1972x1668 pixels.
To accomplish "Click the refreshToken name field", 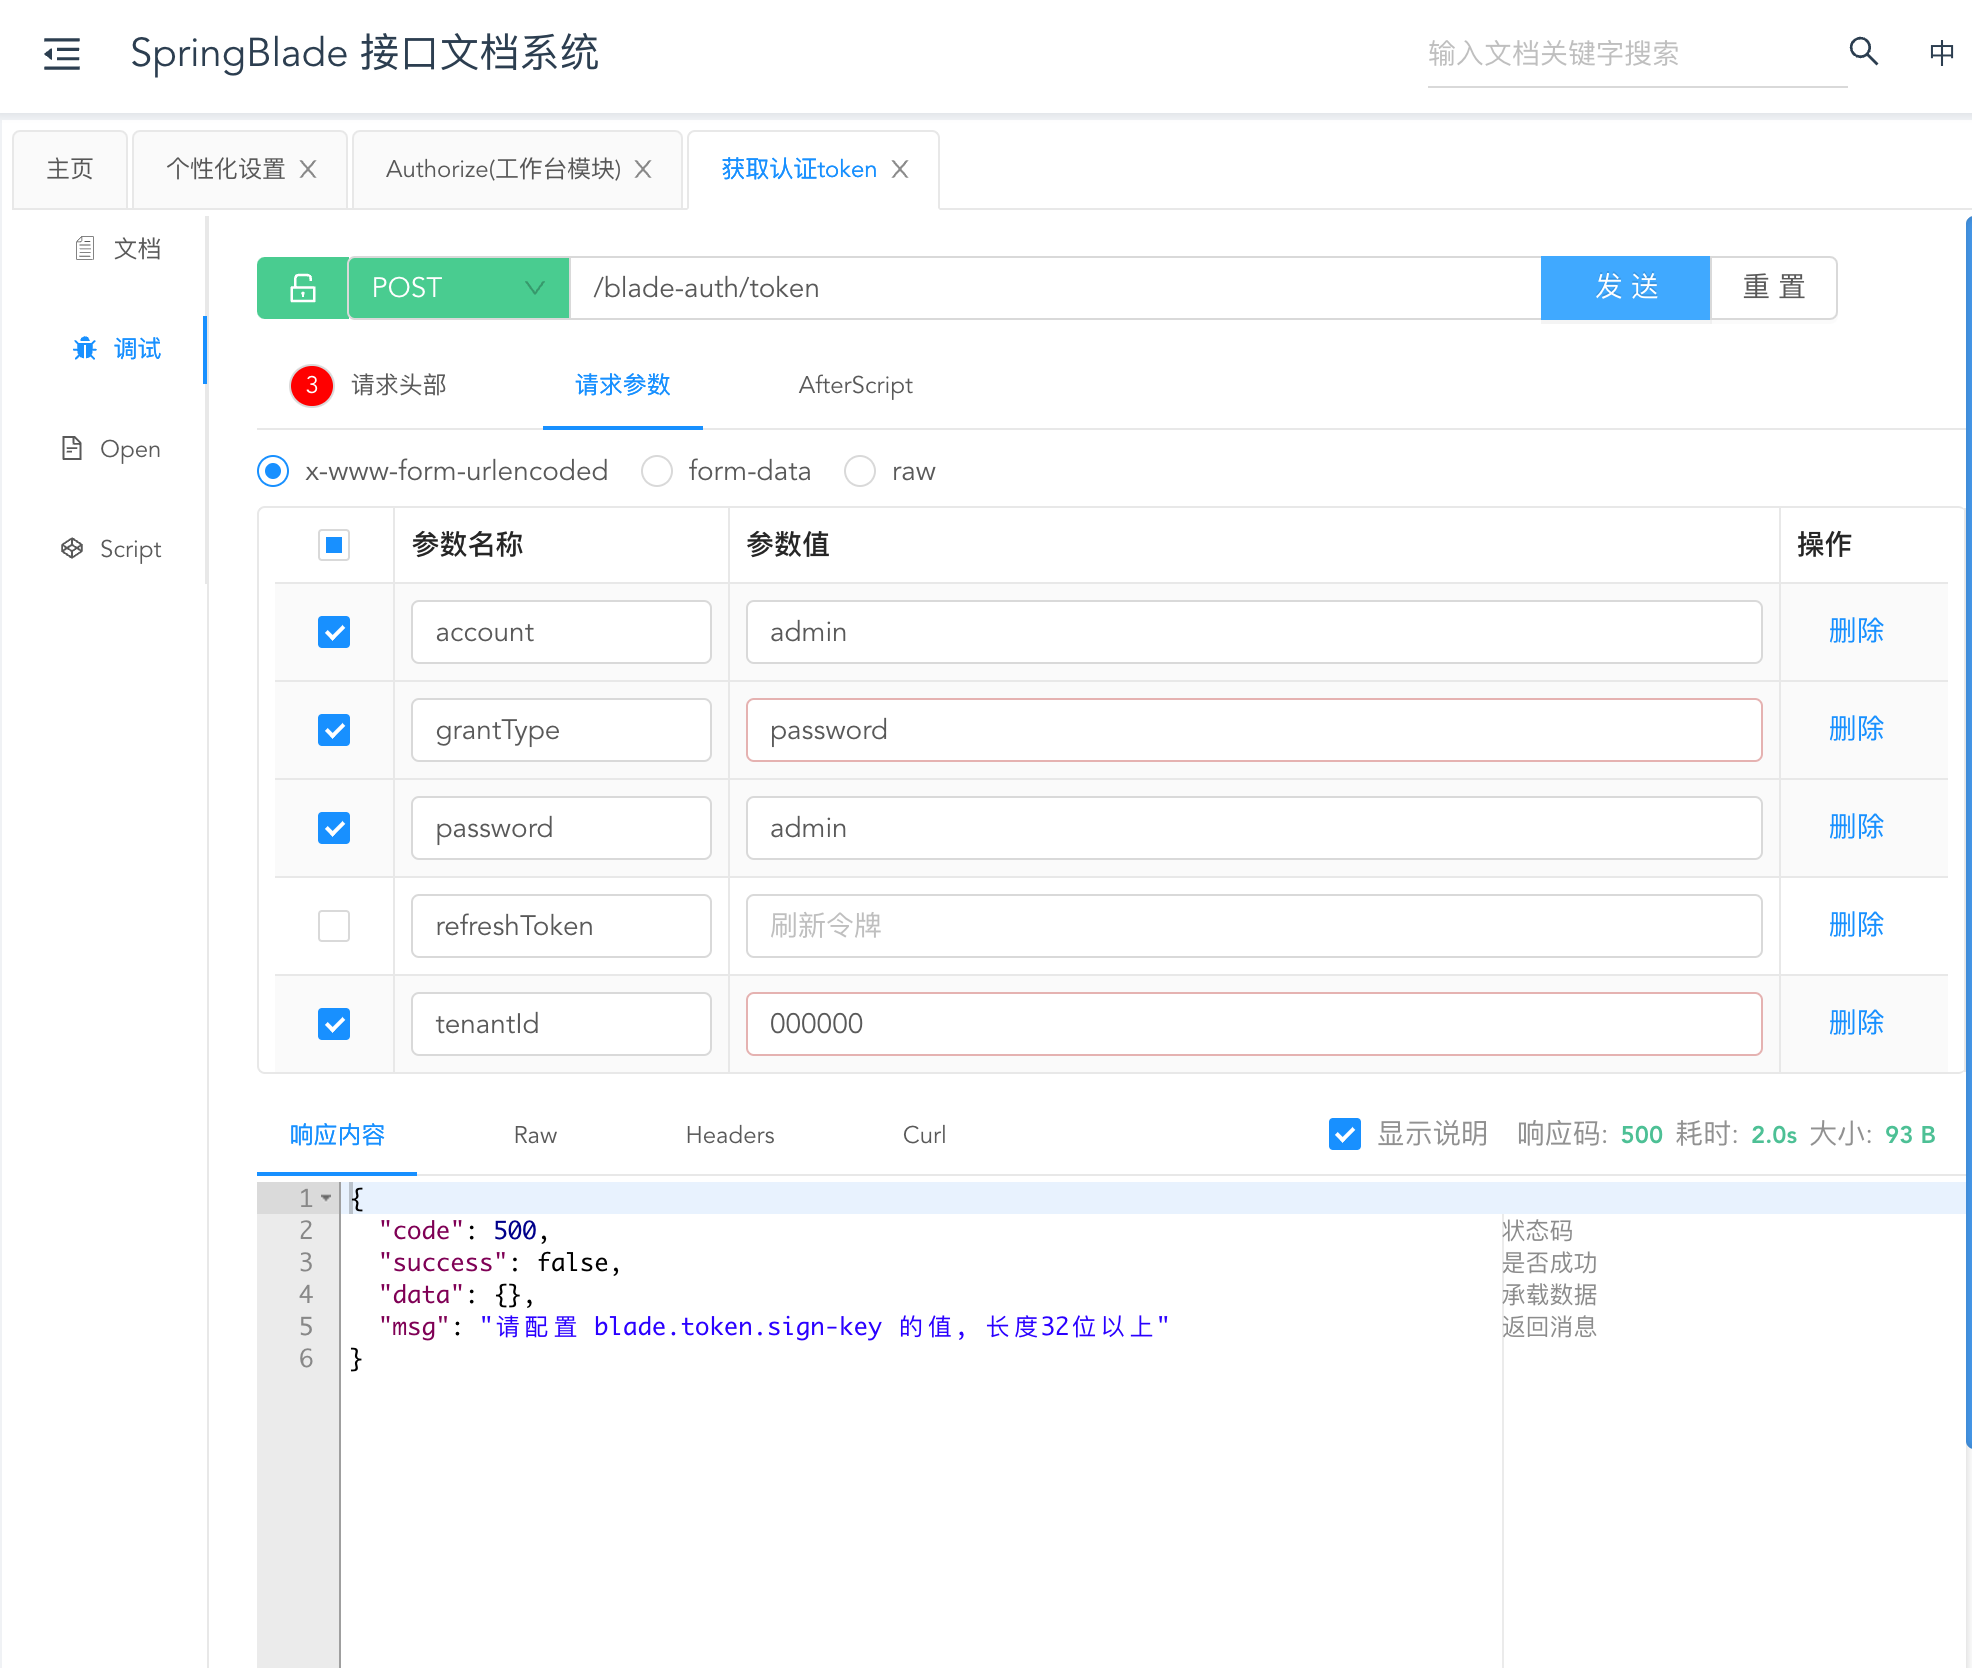I will tap(561, 926).
